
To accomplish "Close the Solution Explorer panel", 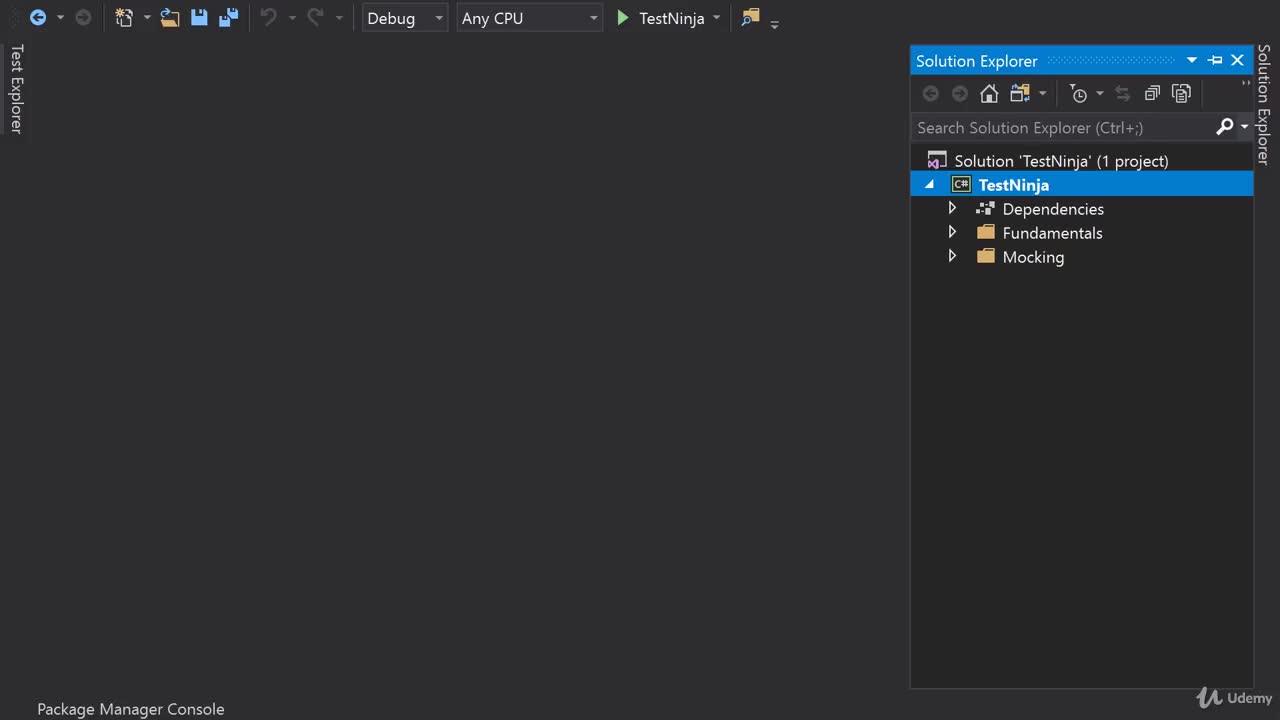I will [1237, 60].
